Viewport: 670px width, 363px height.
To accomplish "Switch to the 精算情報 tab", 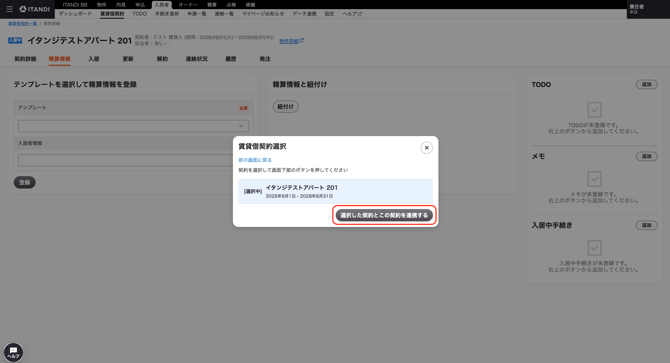I will pos(59,59).
